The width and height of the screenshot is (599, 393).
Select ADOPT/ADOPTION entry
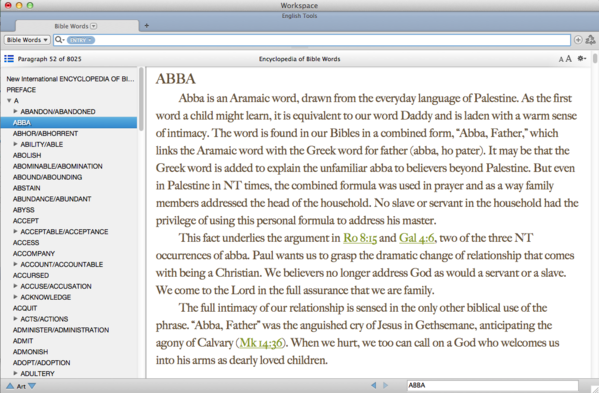[x=41, y=362]
